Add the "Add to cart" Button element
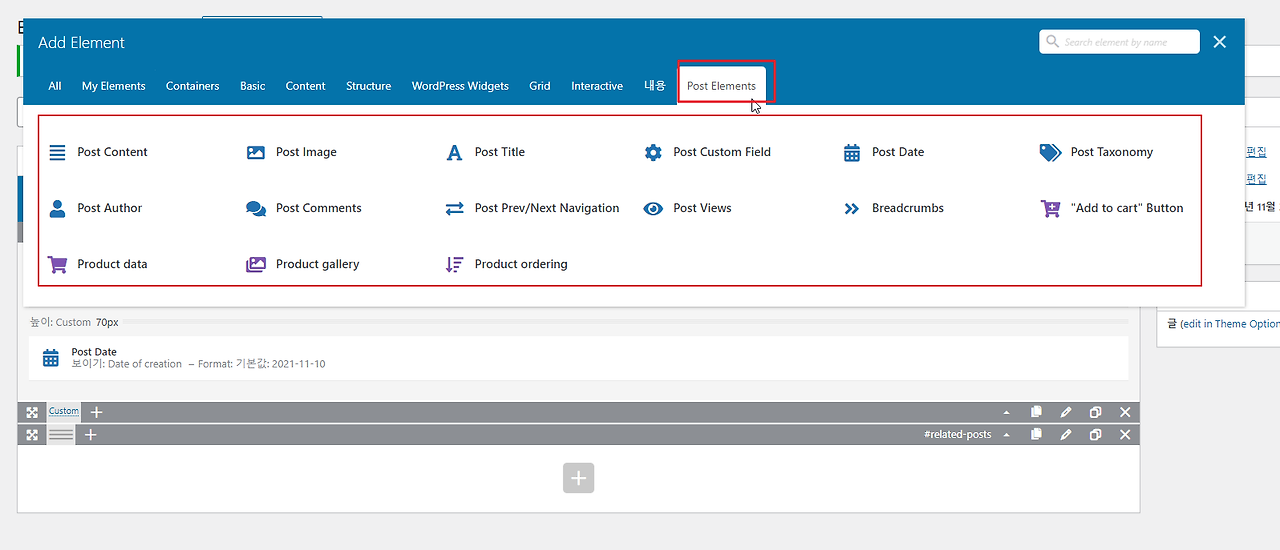This screenshot has width=1280, height=550. (x=1112, y=208)
